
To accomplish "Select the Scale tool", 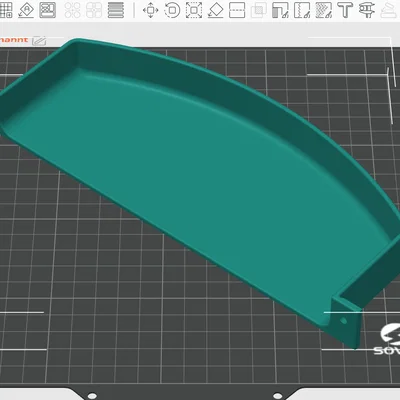I will (194, 10).
